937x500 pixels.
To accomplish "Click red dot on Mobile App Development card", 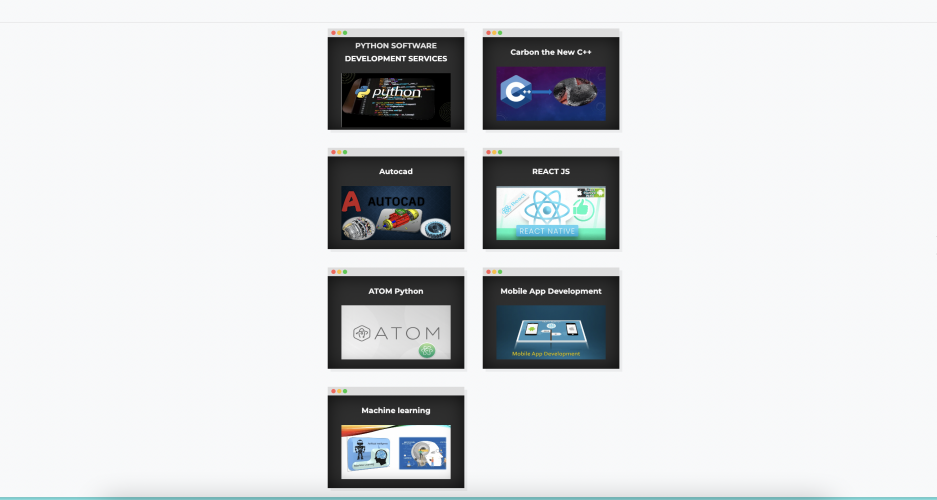I will click(488, 272).
